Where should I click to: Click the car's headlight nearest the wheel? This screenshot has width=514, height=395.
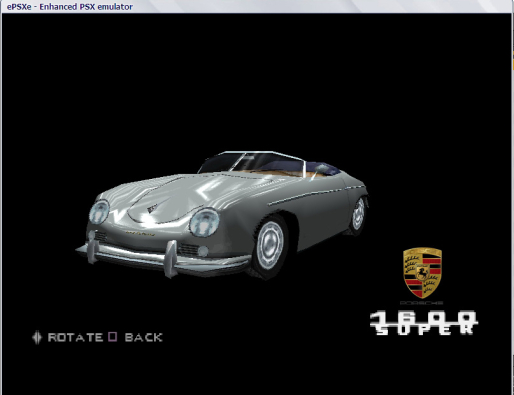(x=205, y=222)
